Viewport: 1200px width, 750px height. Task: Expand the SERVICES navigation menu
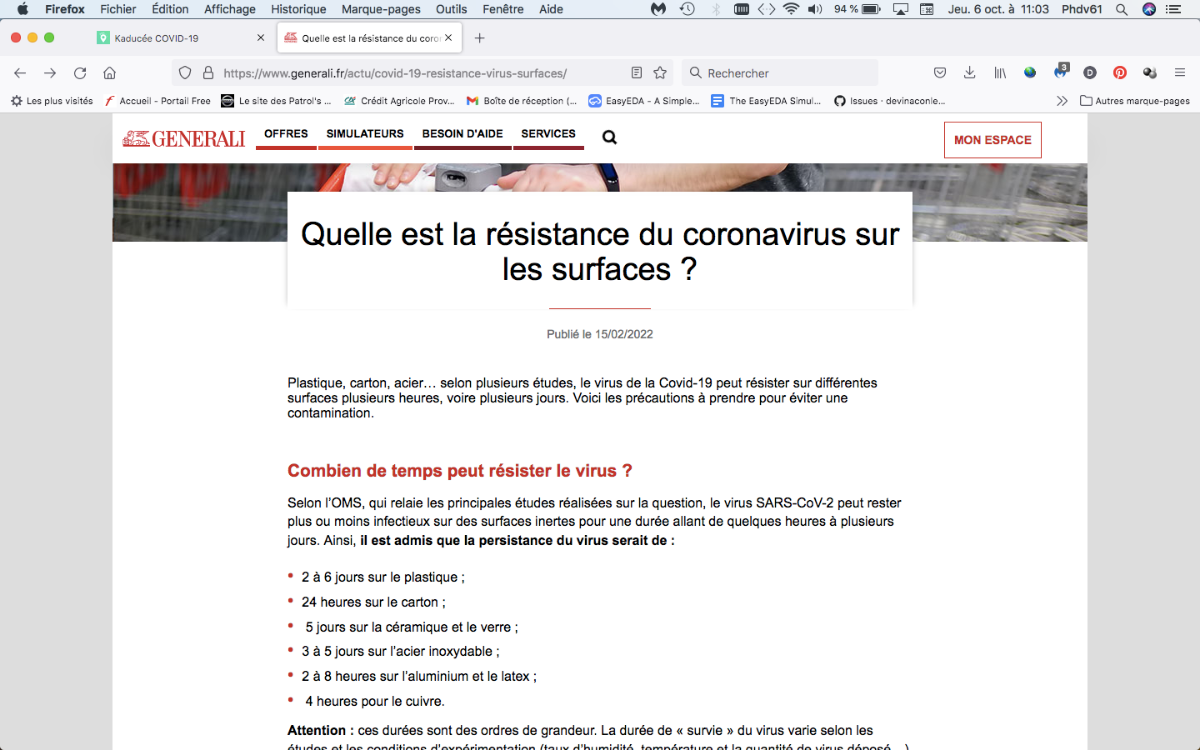[548, 134]
